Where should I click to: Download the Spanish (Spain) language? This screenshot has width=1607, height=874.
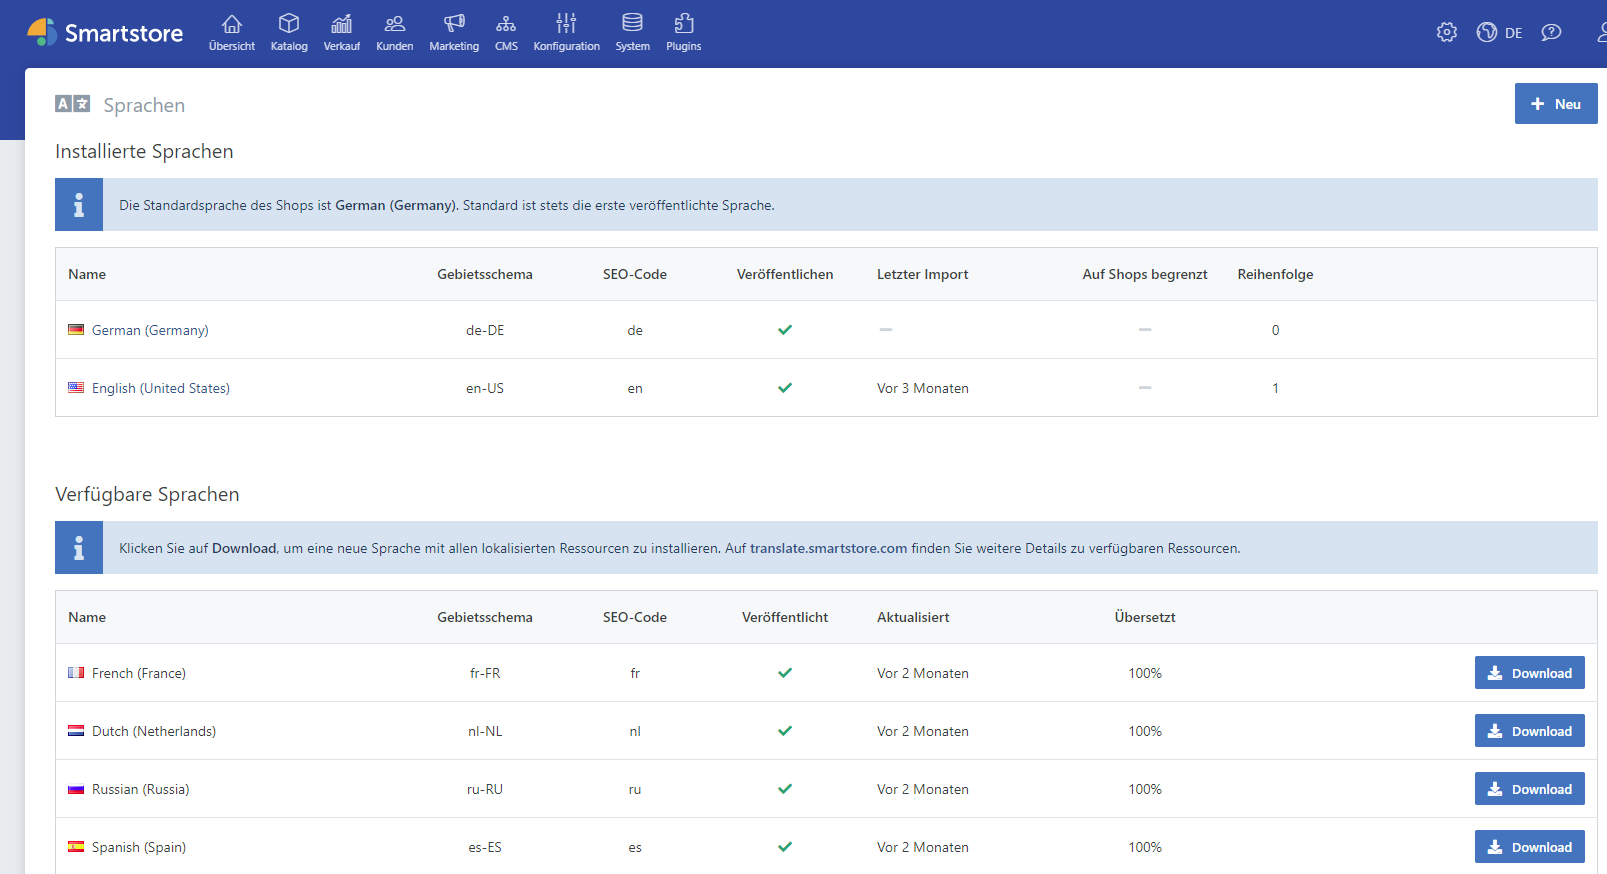click(1529, 847)
